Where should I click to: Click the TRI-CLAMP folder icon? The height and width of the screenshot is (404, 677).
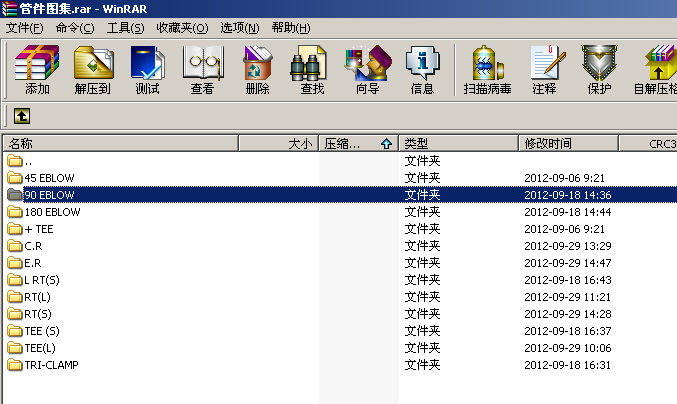tap(15, 365)
